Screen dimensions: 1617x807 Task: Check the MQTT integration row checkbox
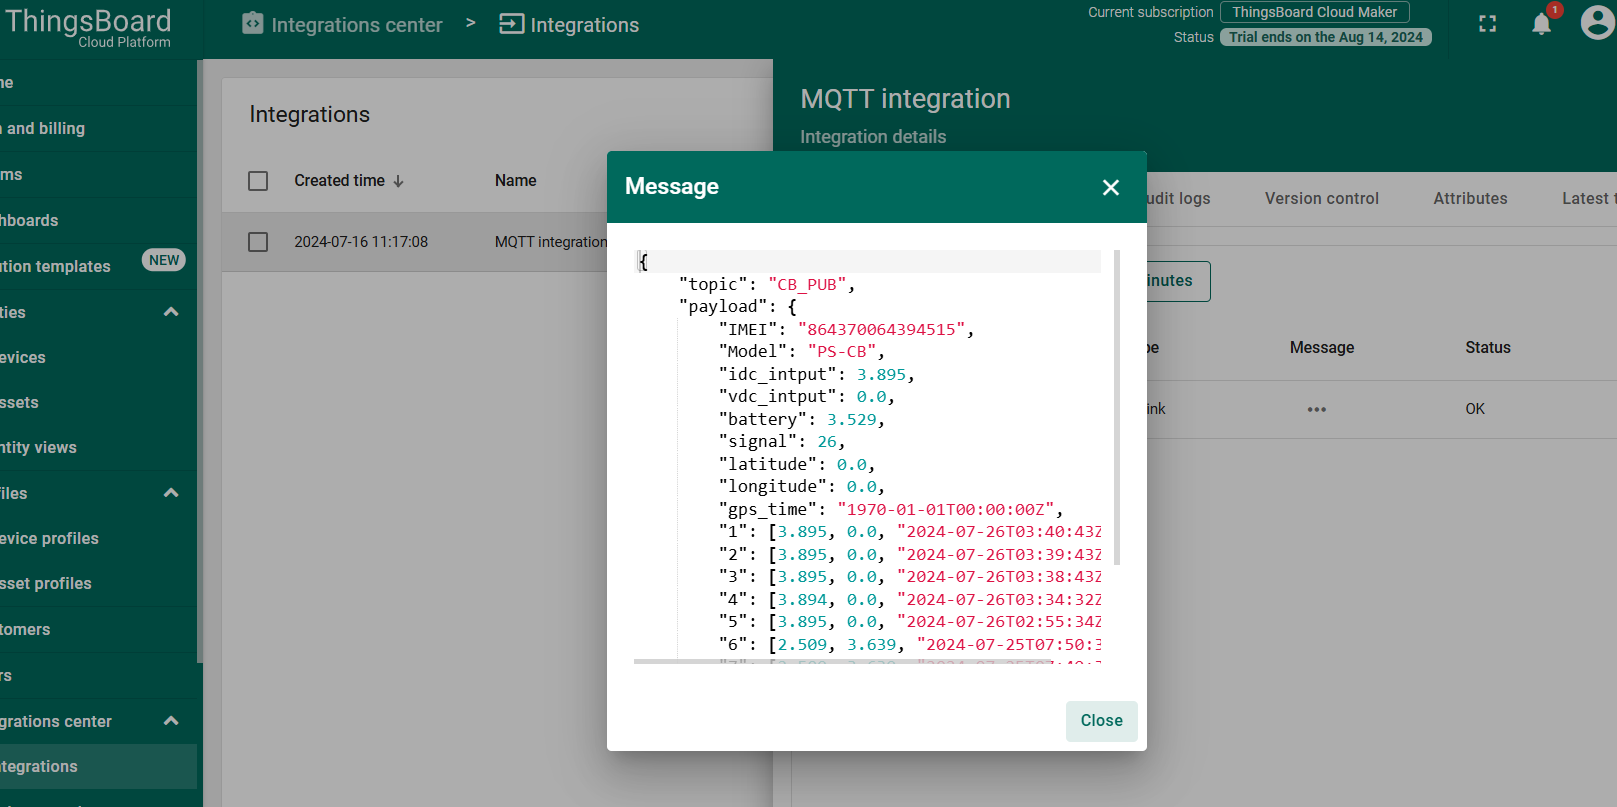258,242
